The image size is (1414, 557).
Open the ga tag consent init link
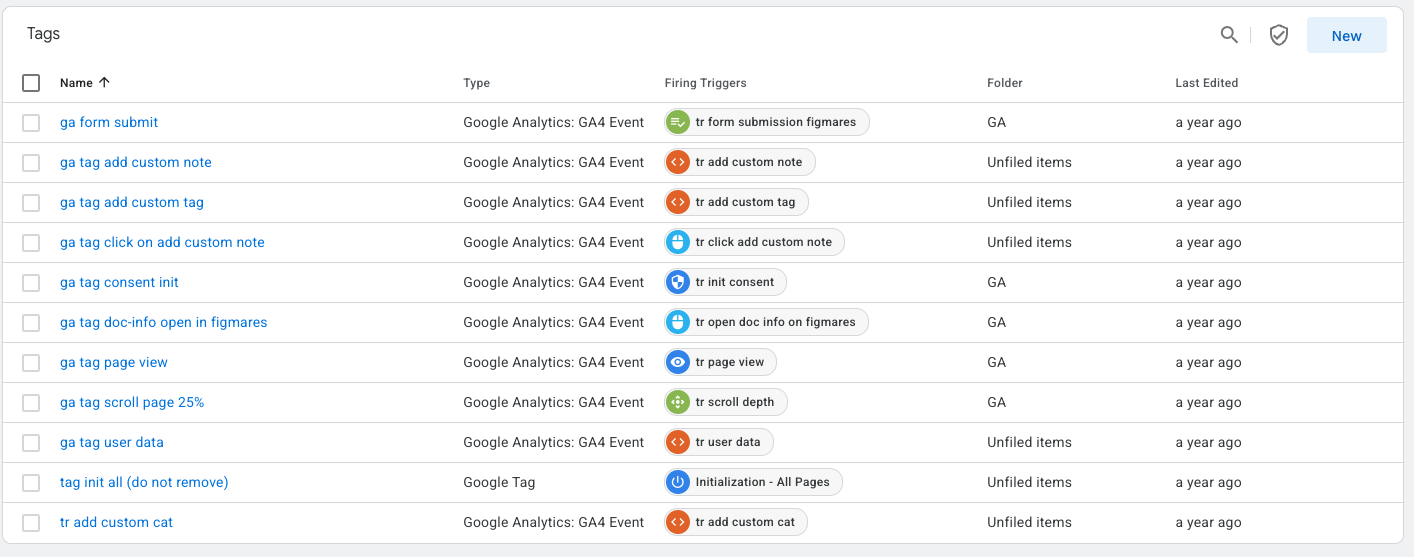[x=119, y=282]
